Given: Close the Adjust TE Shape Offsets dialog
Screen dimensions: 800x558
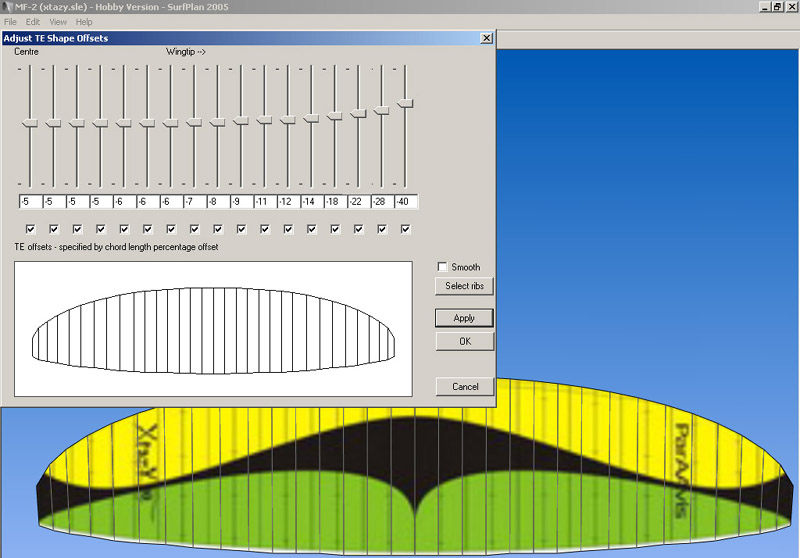Looking at the screenshot, I should [x=486, y=38].
